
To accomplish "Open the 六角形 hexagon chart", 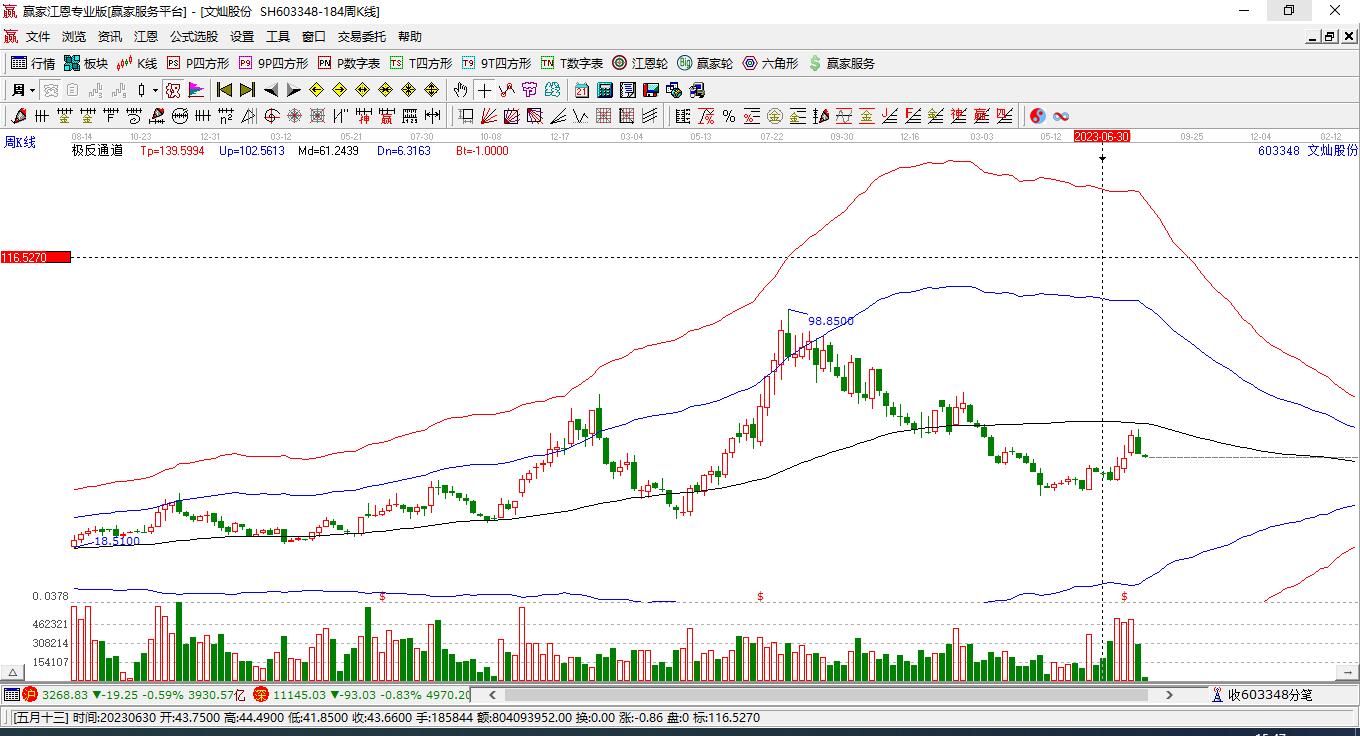I will [x=770, y=63].
